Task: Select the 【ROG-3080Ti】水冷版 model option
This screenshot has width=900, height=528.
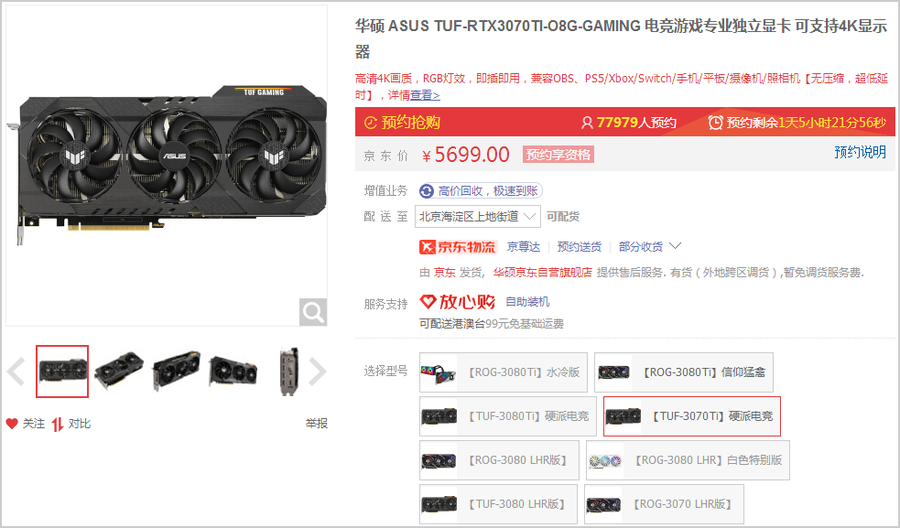Action: 503,372
